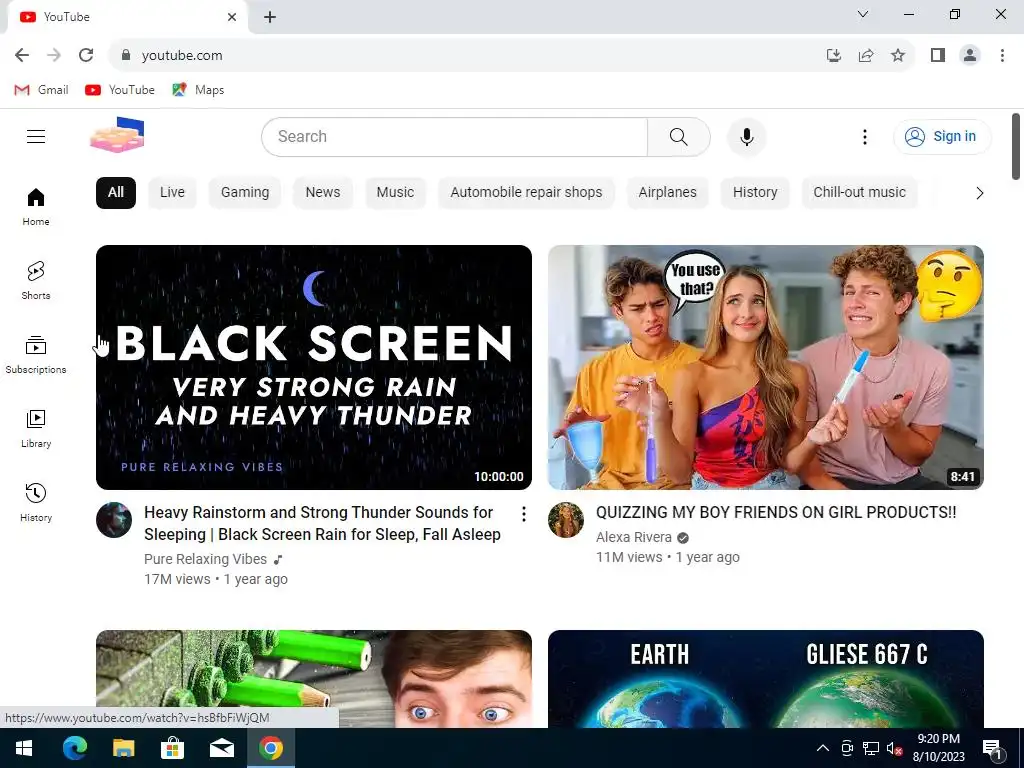Open the clock showing 9:20 PM
1024x768 pixels.
938,748
